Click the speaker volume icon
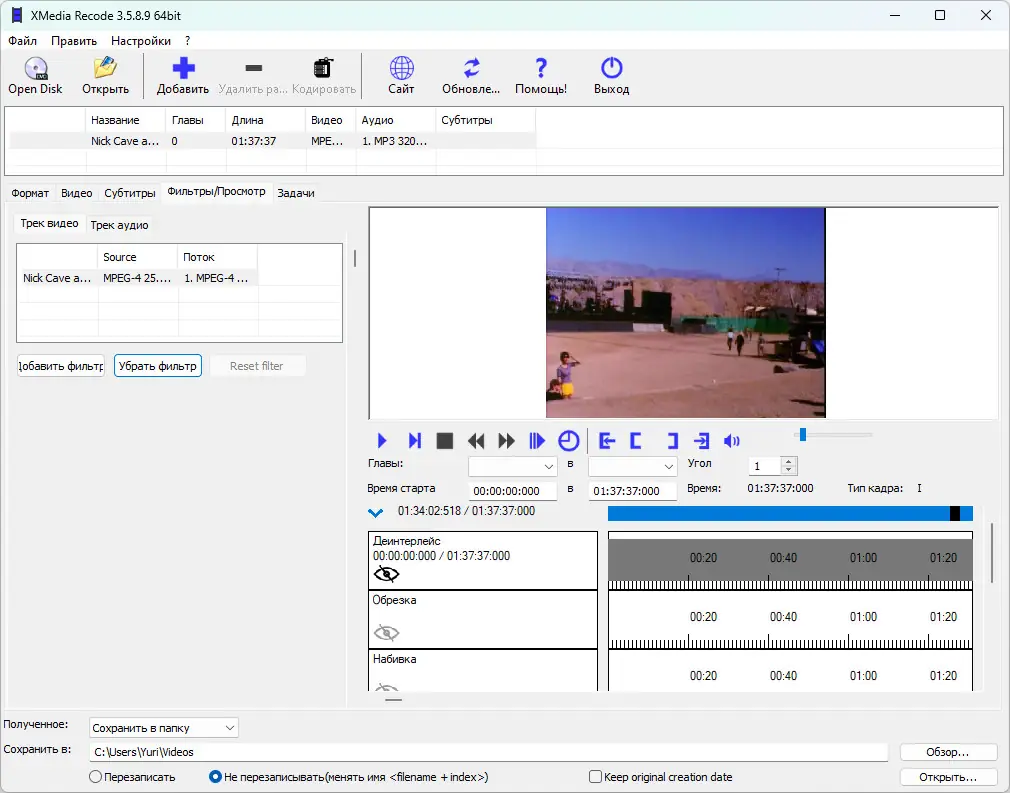Viewport: 1010px width, 793px height. point(732,441)
